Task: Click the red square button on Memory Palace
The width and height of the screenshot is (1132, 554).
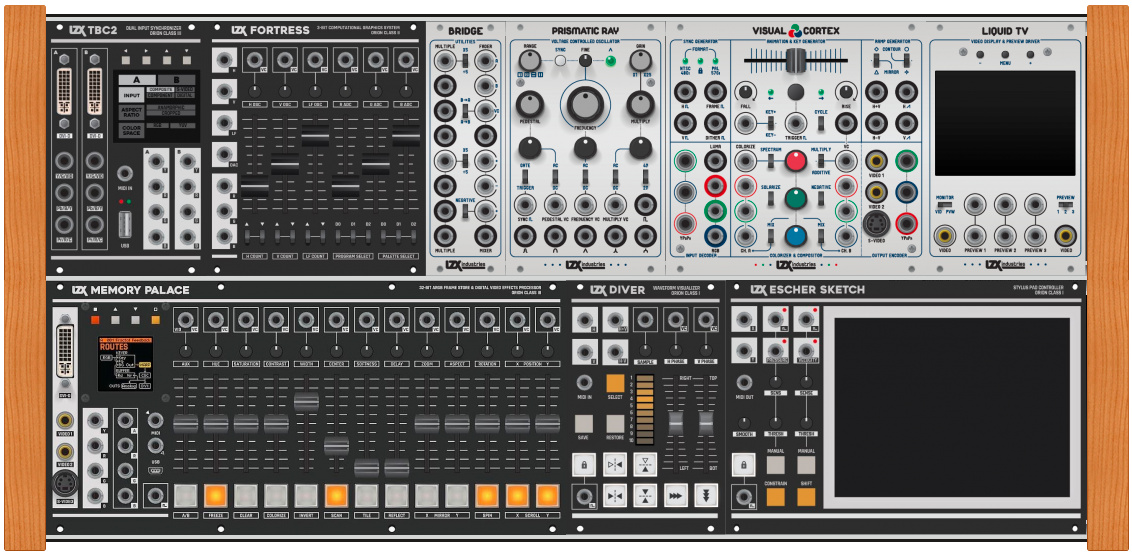Action: pyautogui.click(x=95, y=320)
